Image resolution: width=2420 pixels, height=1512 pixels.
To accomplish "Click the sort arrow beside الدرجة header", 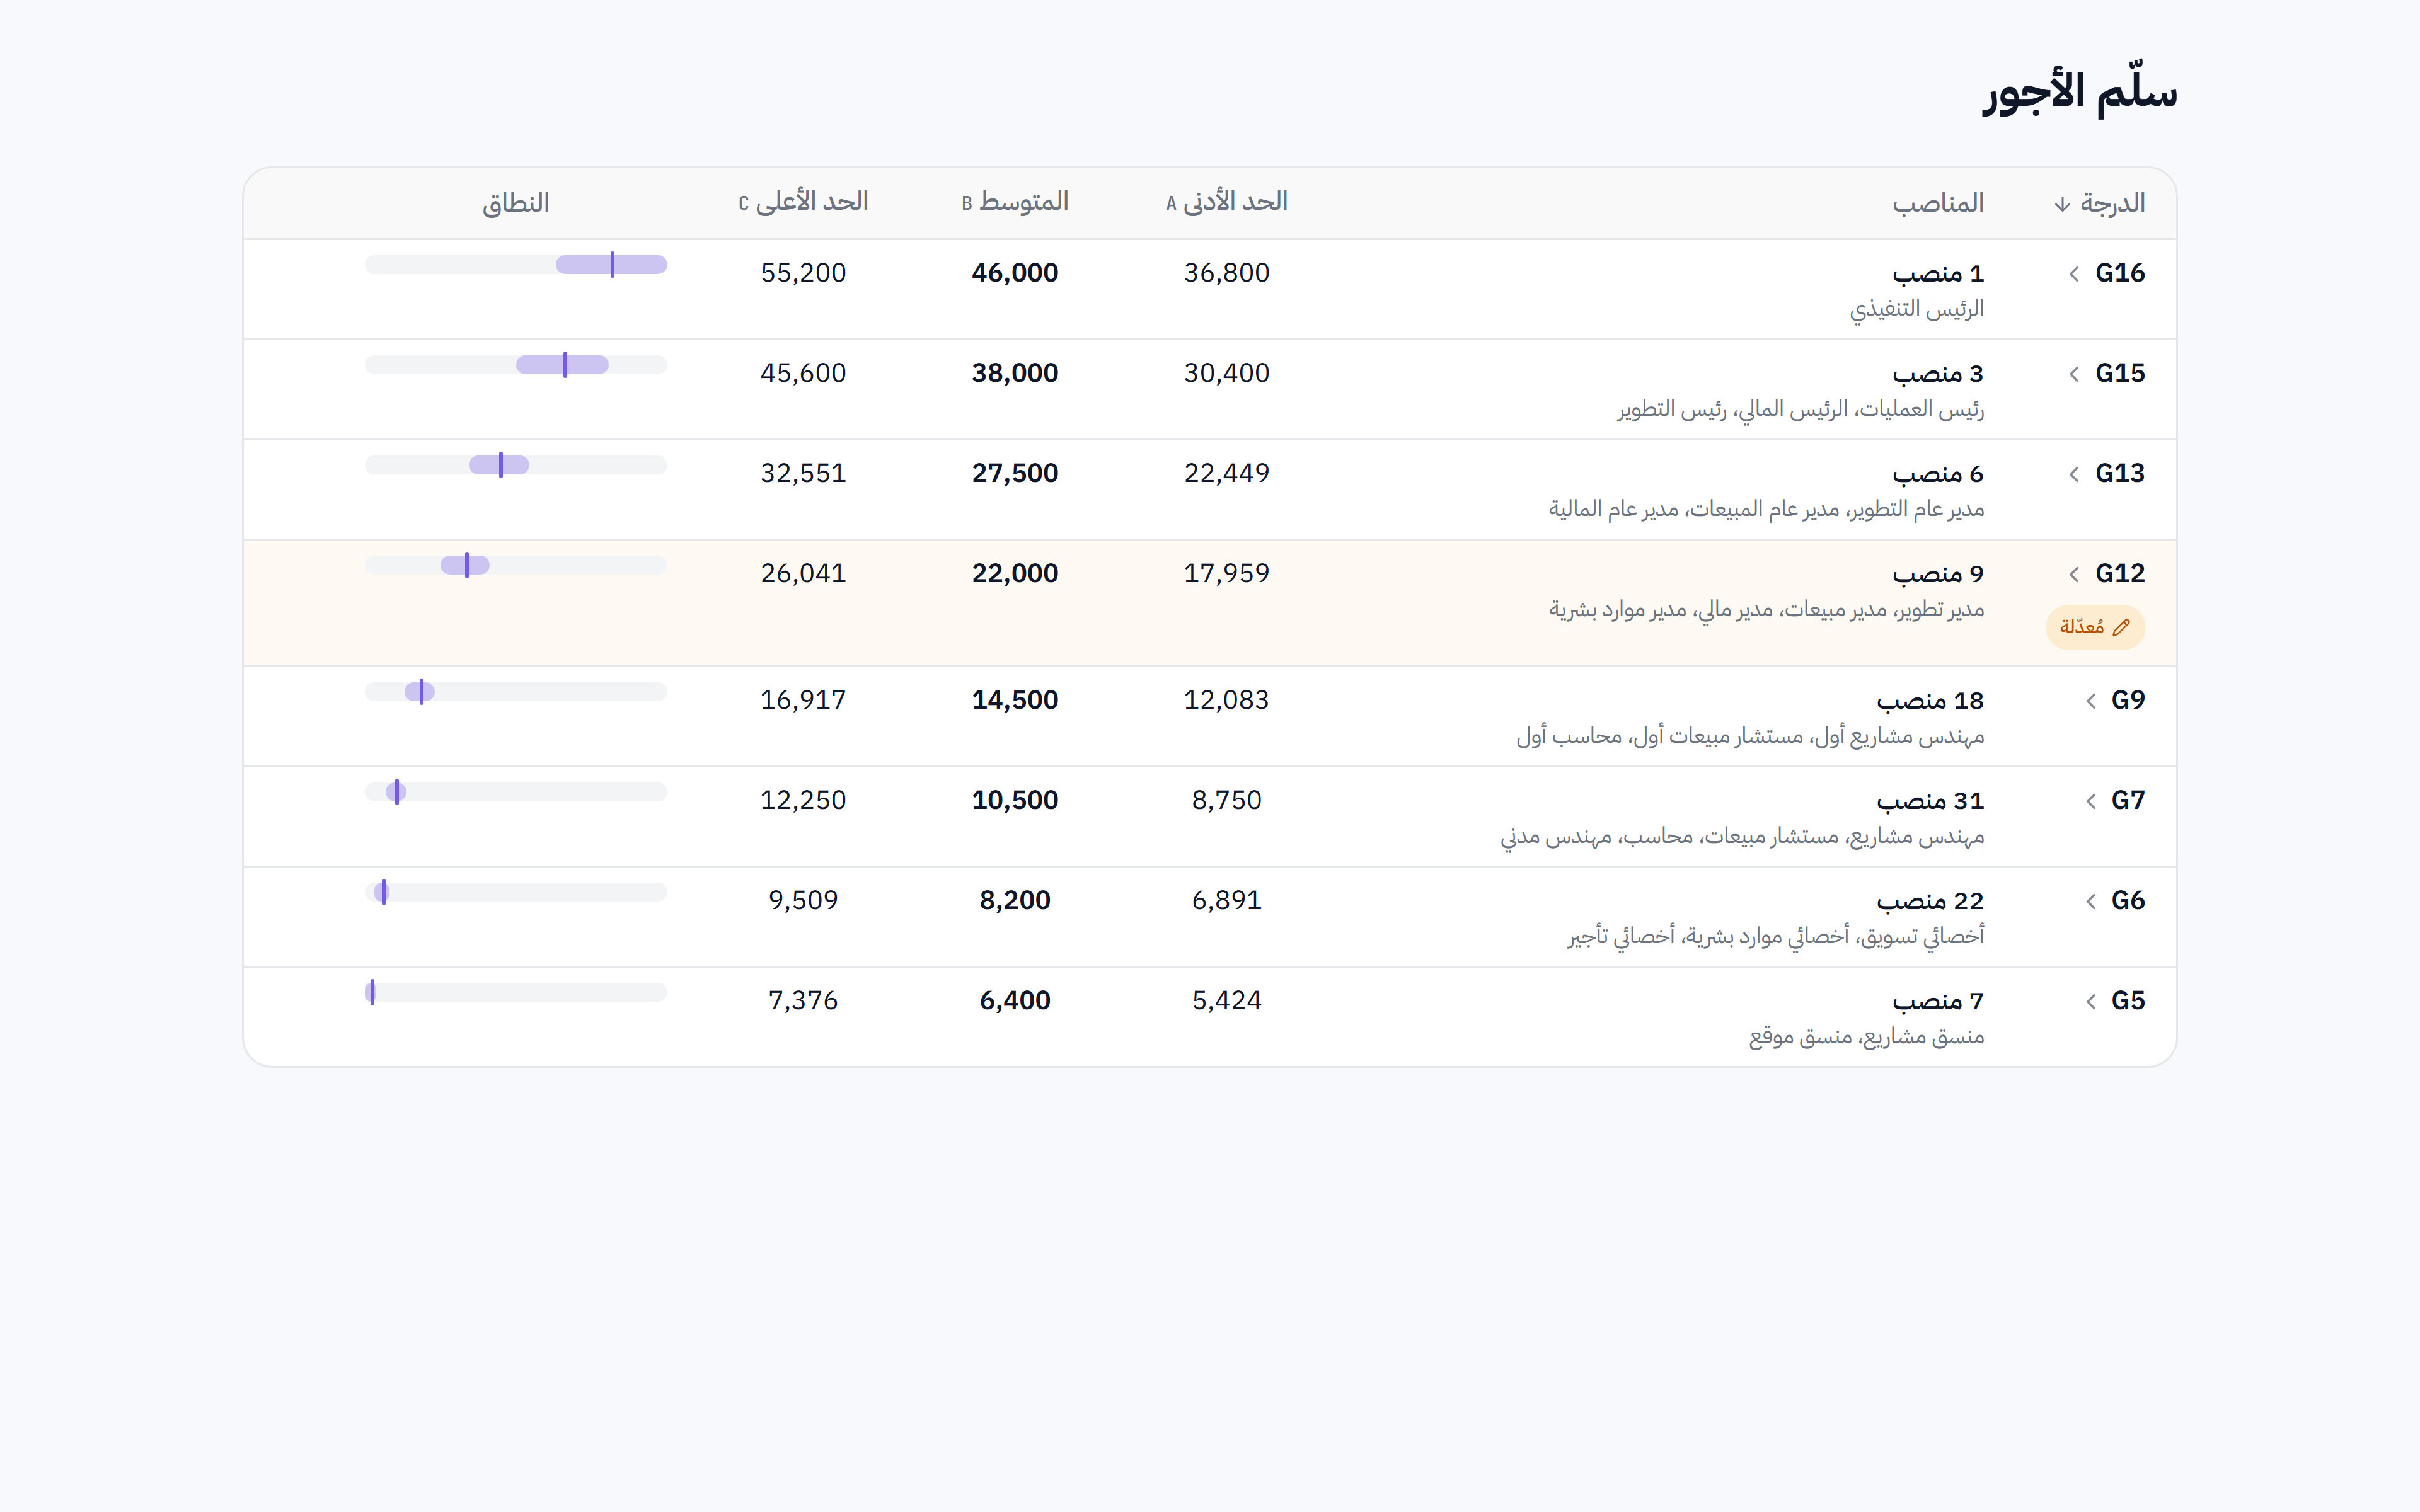I will click(2062, 204).
